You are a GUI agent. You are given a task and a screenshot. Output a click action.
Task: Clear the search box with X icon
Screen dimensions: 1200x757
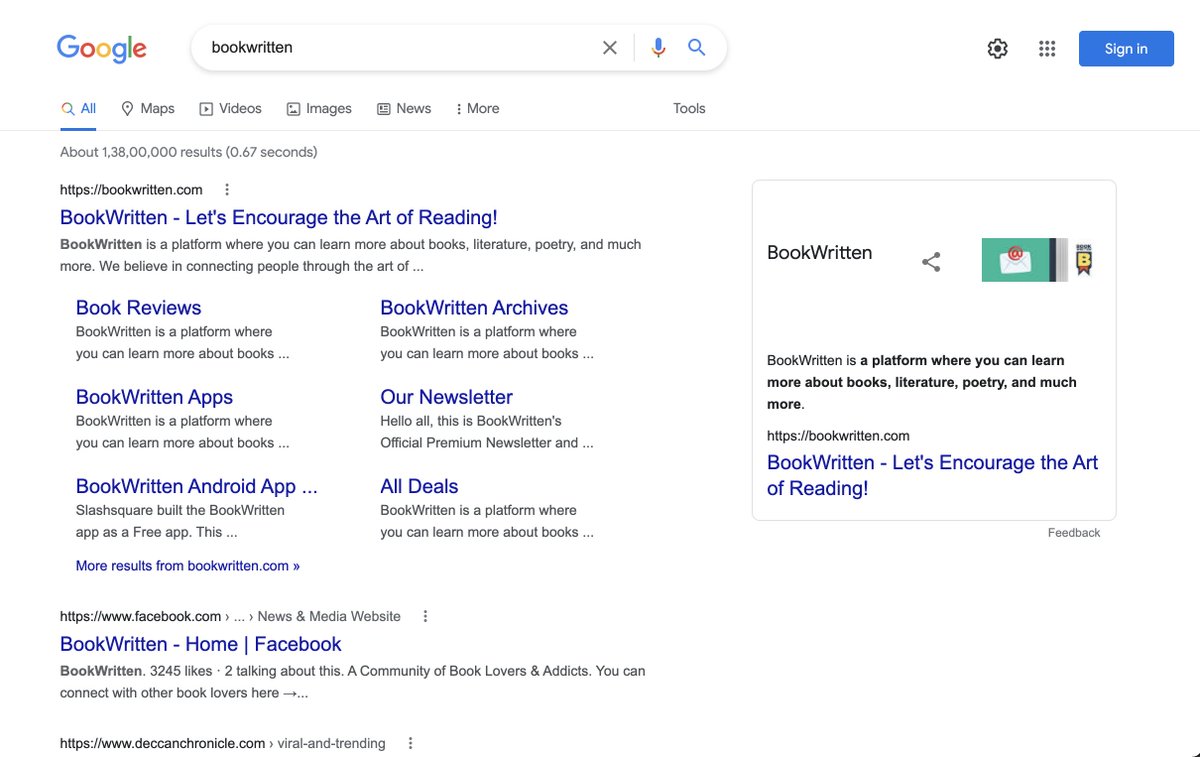(609, 48)
